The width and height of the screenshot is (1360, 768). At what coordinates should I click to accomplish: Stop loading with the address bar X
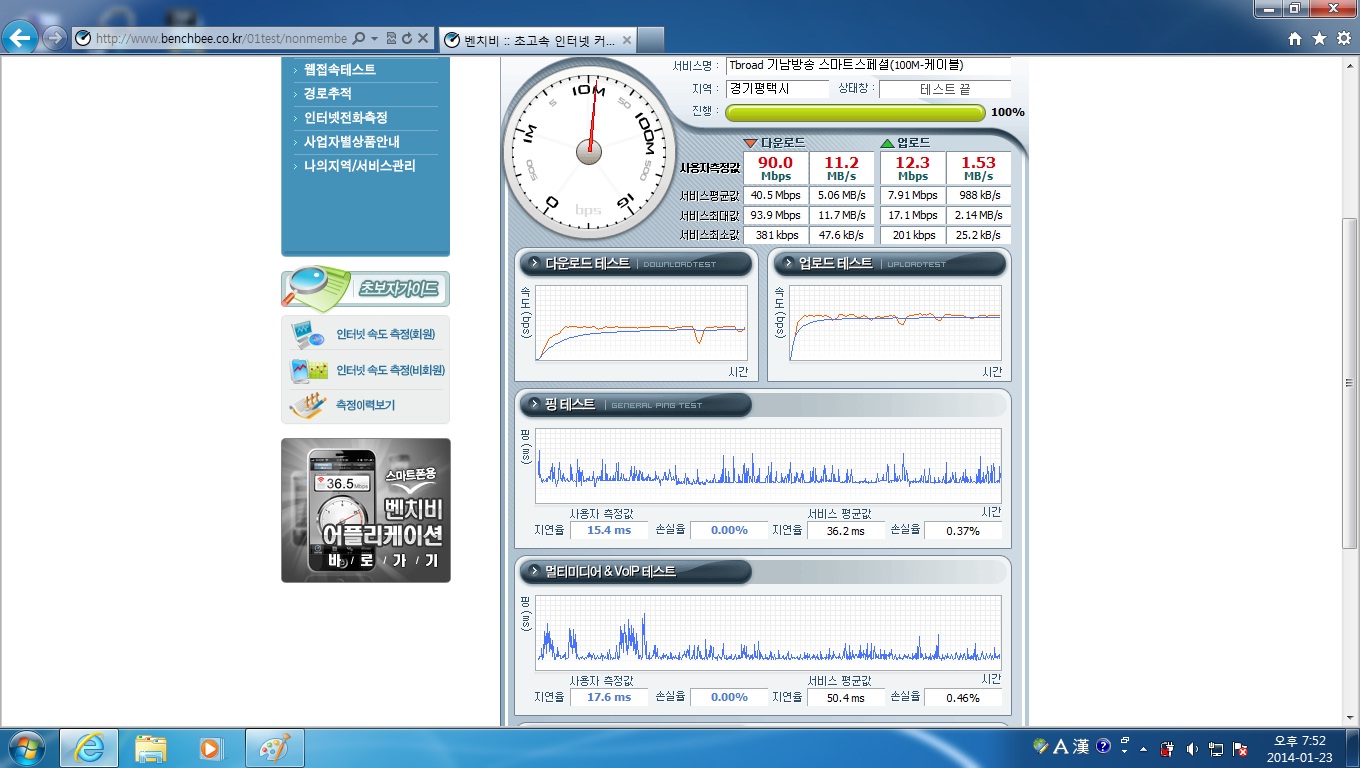click(423, 39)
